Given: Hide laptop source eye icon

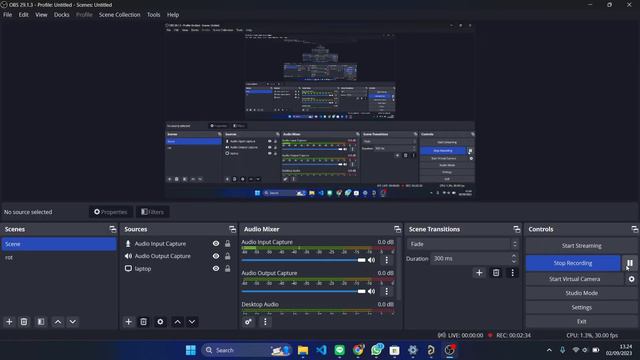Looking at the screenshot, I should pos(216,269).
